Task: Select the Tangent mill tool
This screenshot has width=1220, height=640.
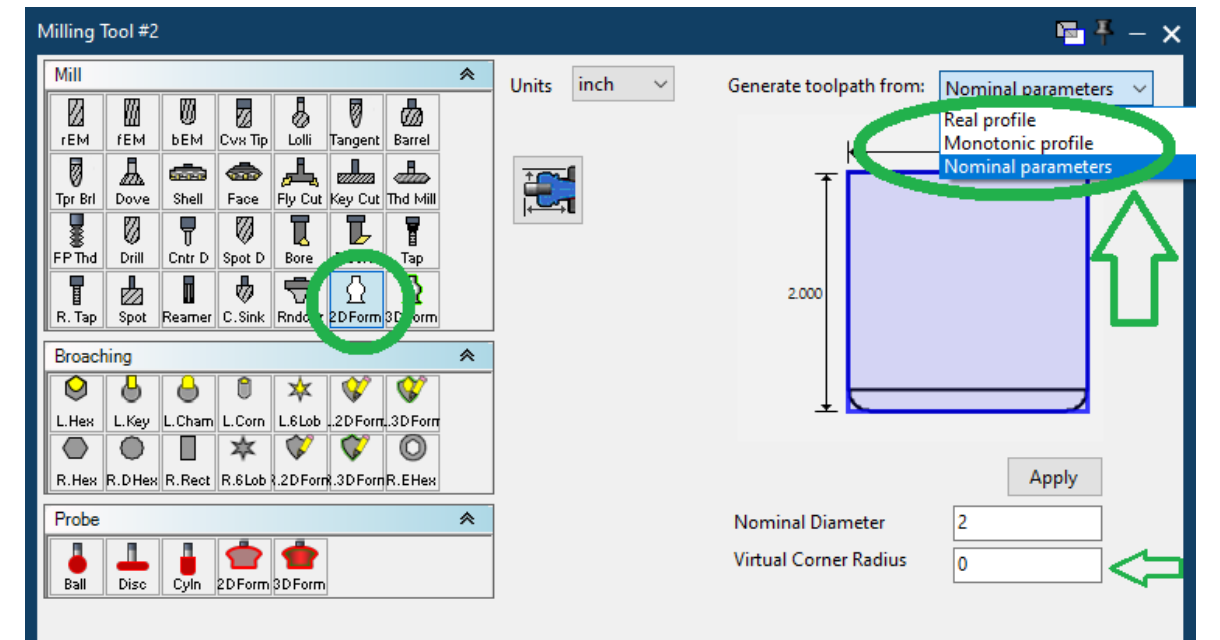Action: pyautogui.click(x=355, y=122)
